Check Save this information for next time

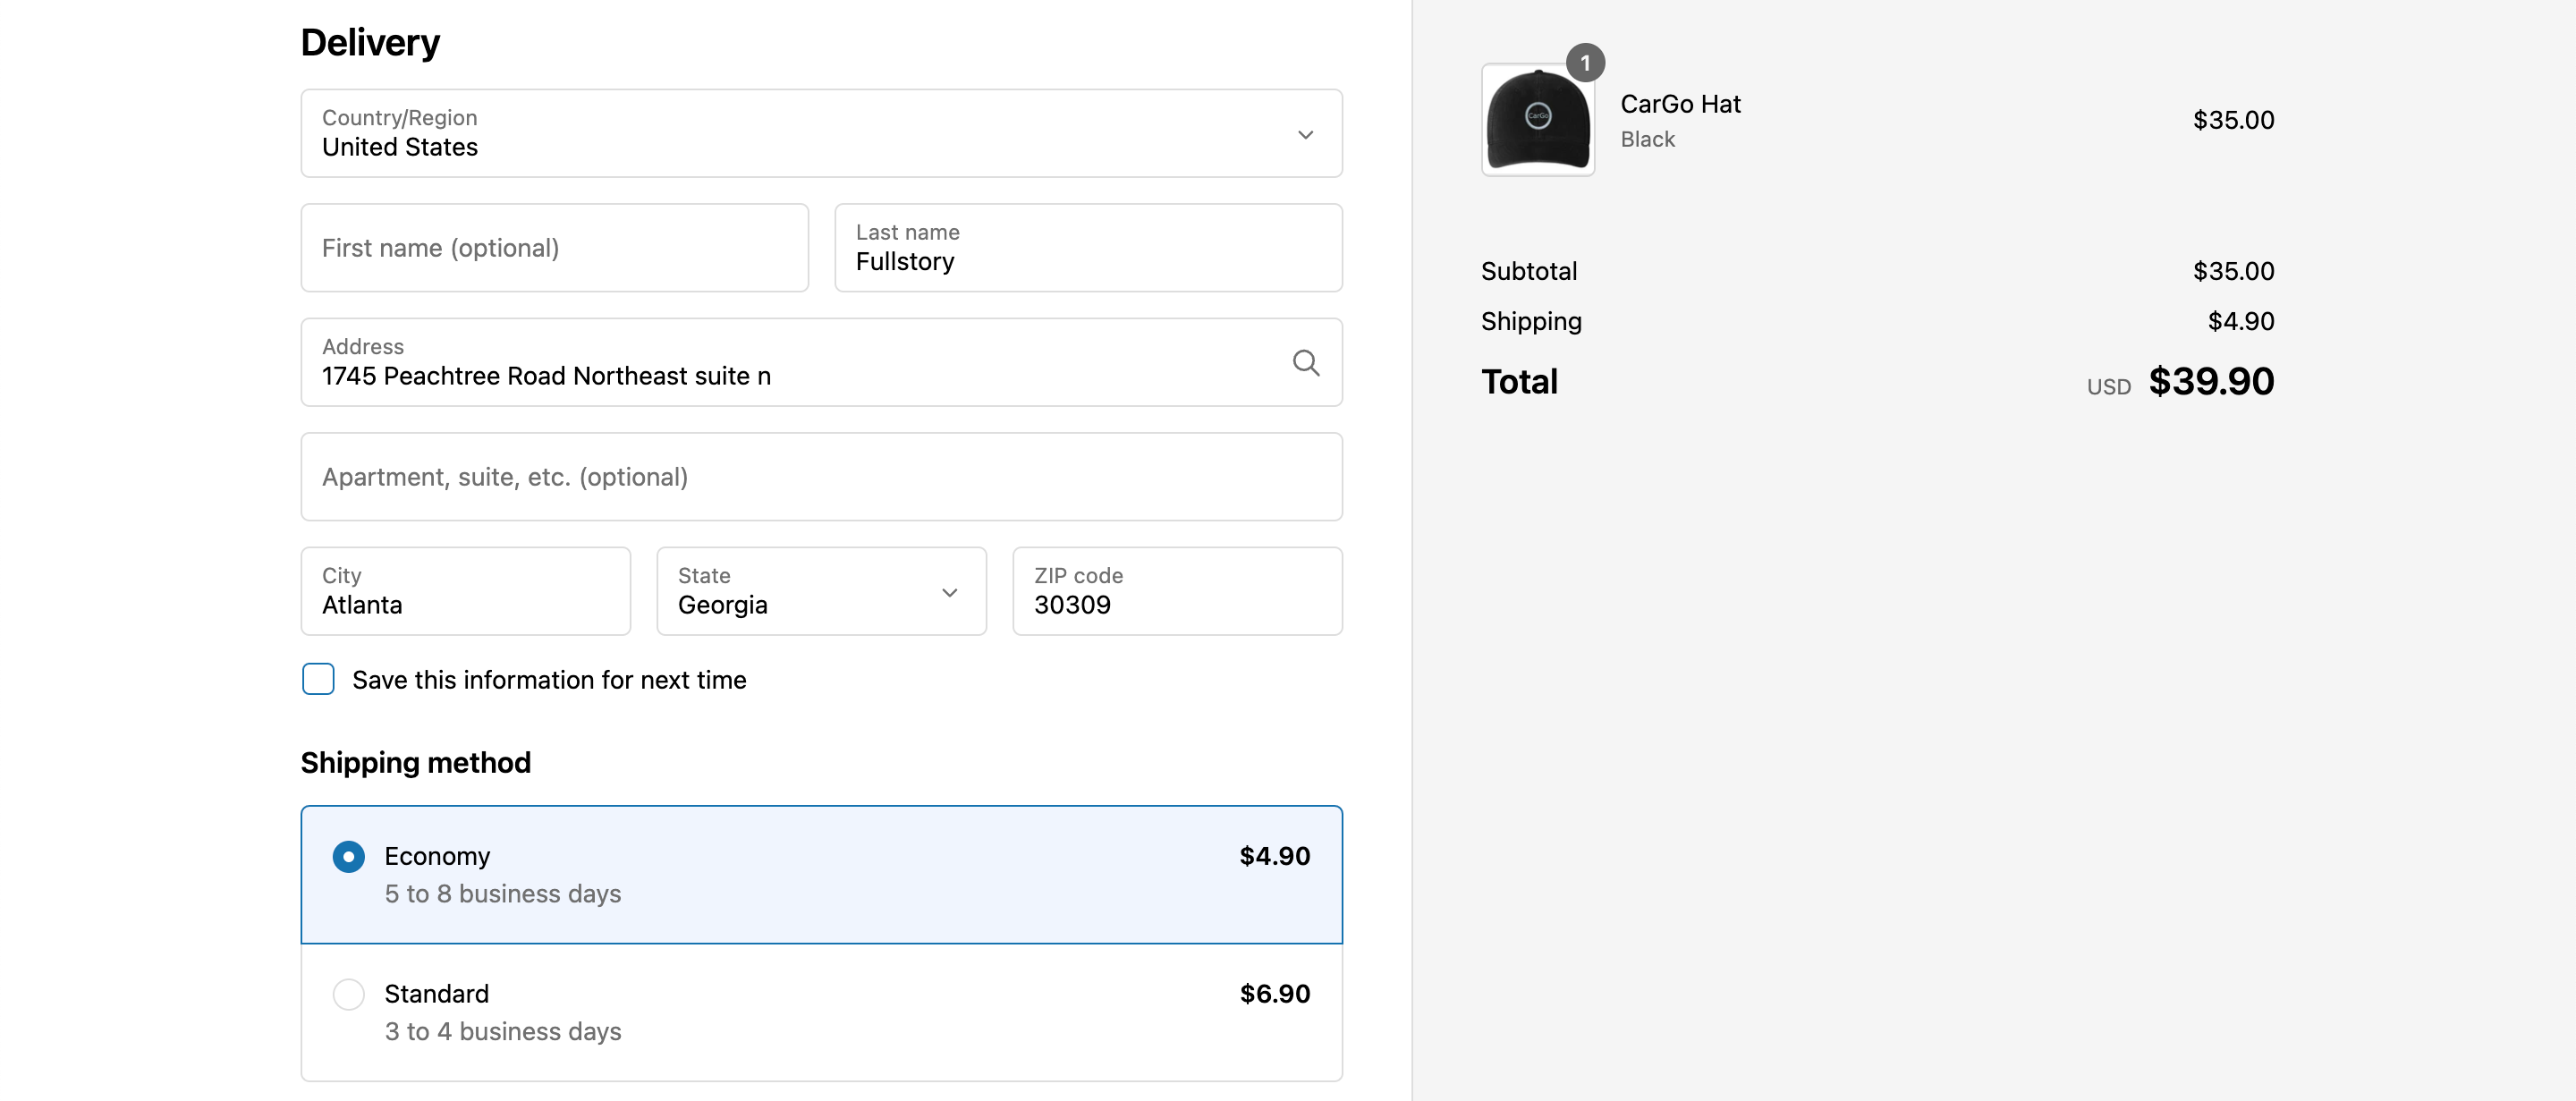[318, 679]
